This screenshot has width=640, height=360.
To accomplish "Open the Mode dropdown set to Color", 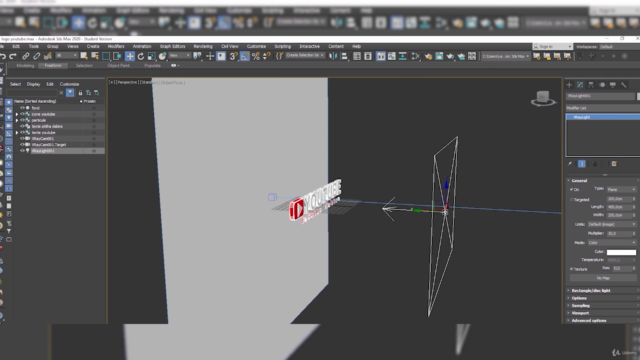I will pos(612,242).
